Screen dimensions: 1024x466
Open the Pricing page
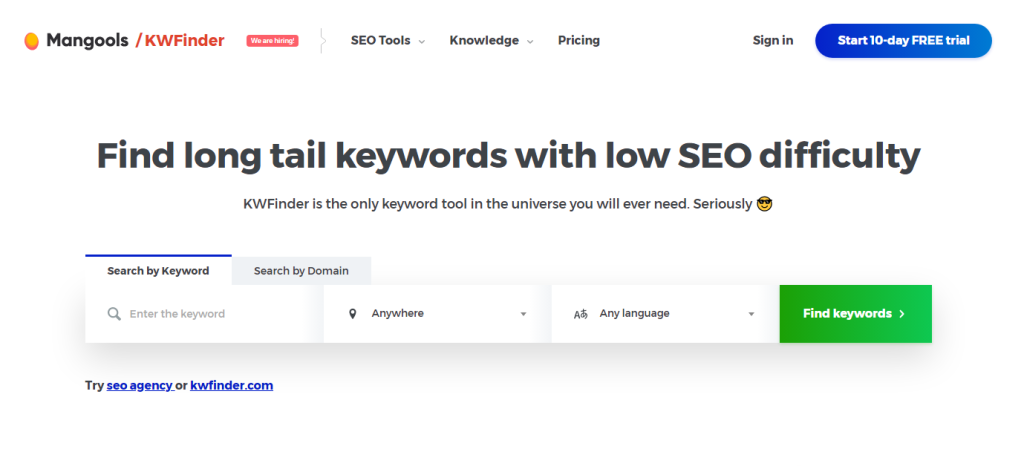pyautogui.click(x=579, y=40)
